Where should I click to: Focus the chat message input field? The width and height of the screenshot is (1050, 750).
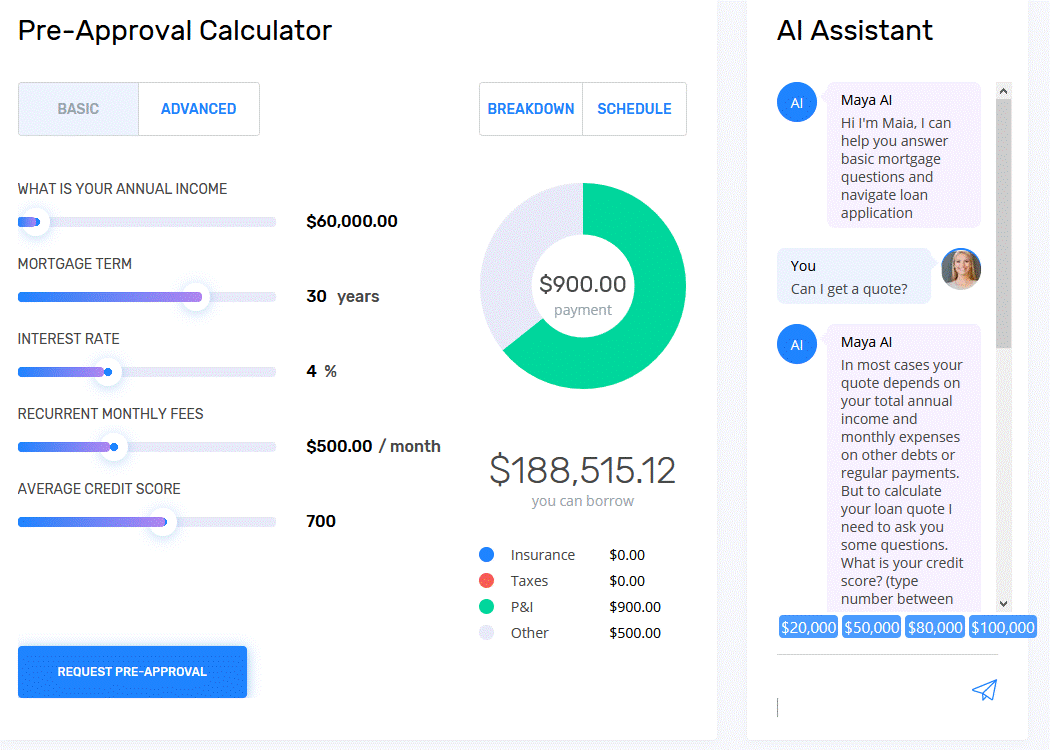click(871, 707)
